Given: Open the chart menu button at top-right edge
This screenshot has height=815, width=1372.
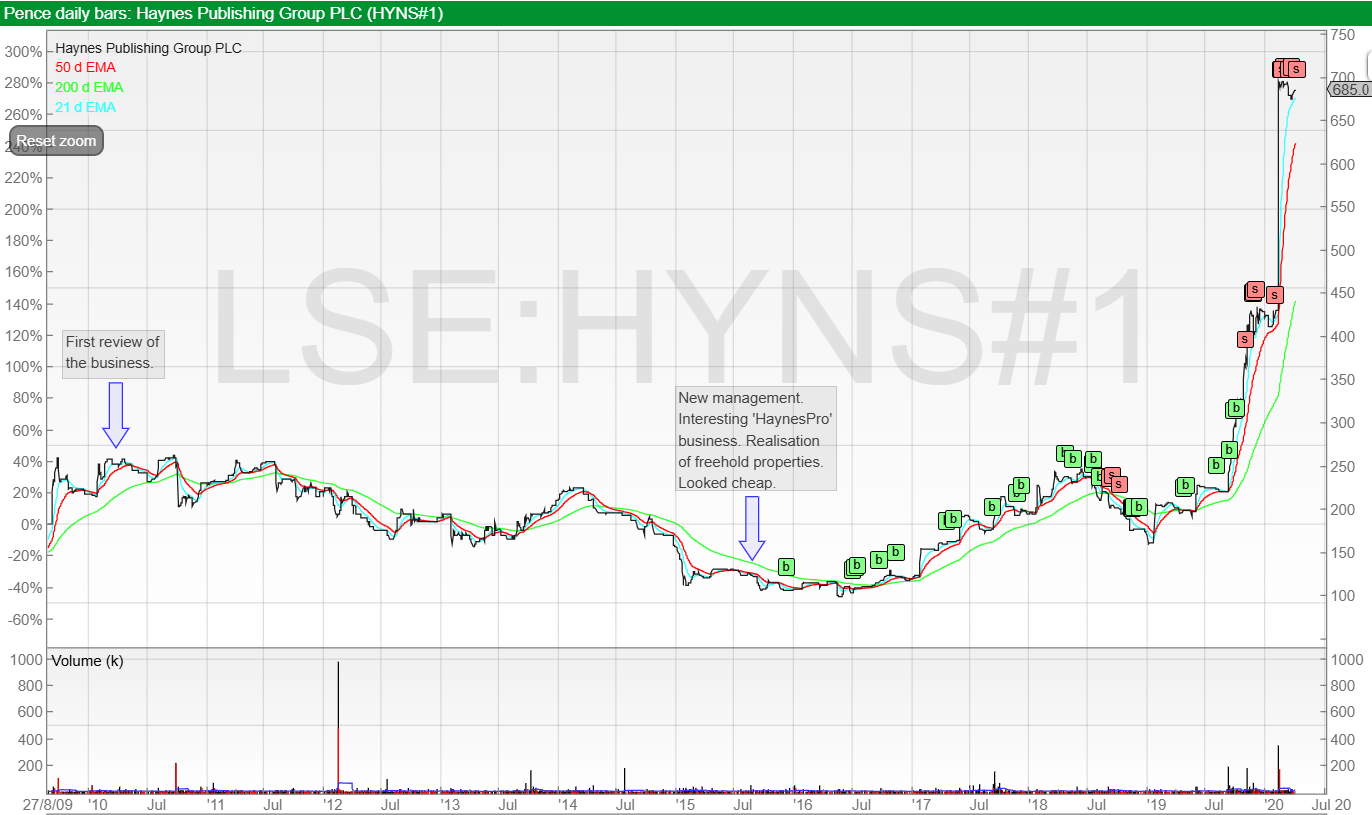Looking at the screenshot, I should click(1365, 62).
